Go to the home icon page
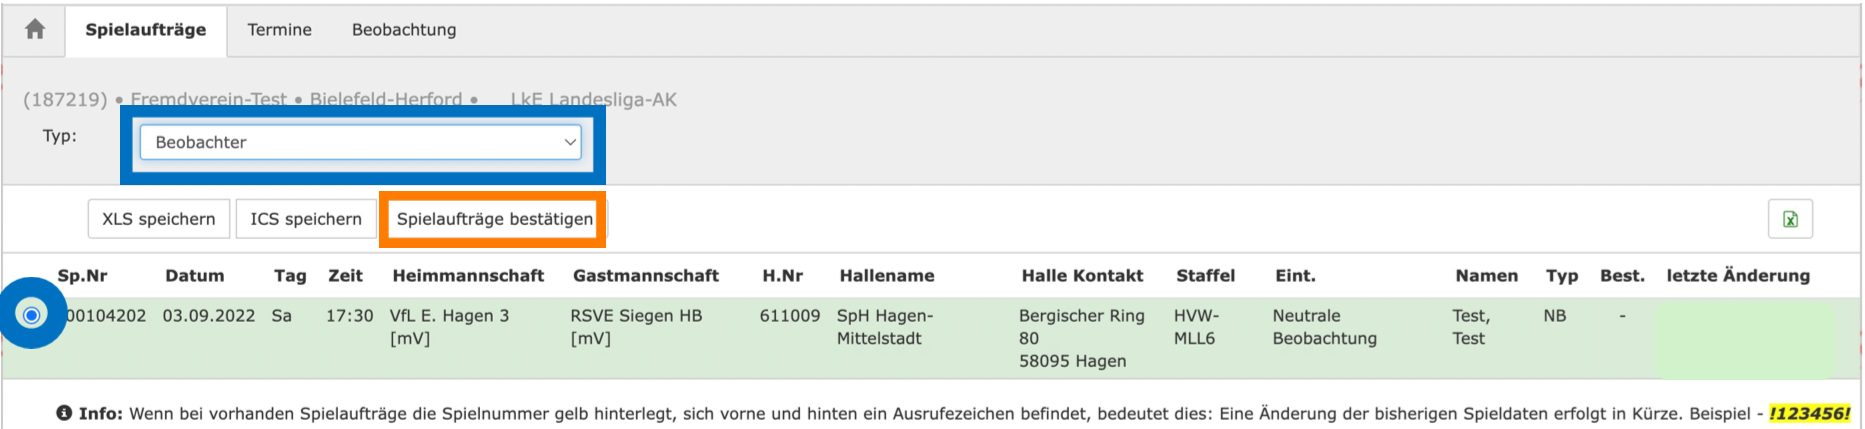Viewport: 1865px width, 429px height. tap(35, 30)
